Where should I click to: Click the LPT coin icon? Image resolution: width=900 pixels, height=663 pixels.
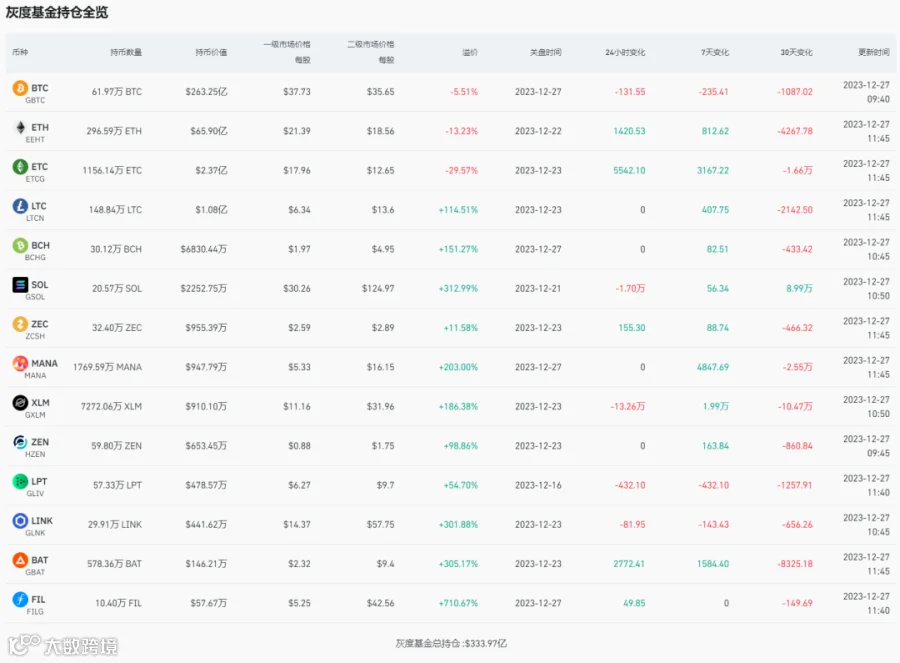19,482
